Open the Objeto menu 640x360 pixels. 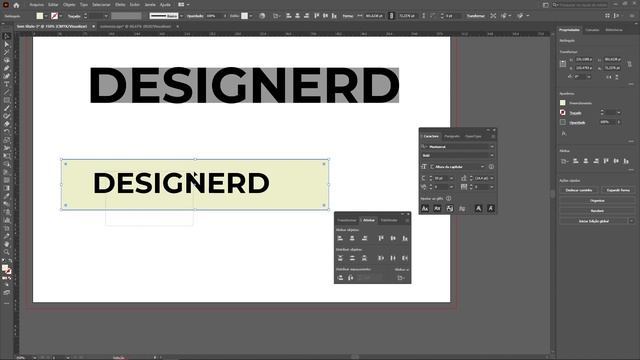[69, 5]
